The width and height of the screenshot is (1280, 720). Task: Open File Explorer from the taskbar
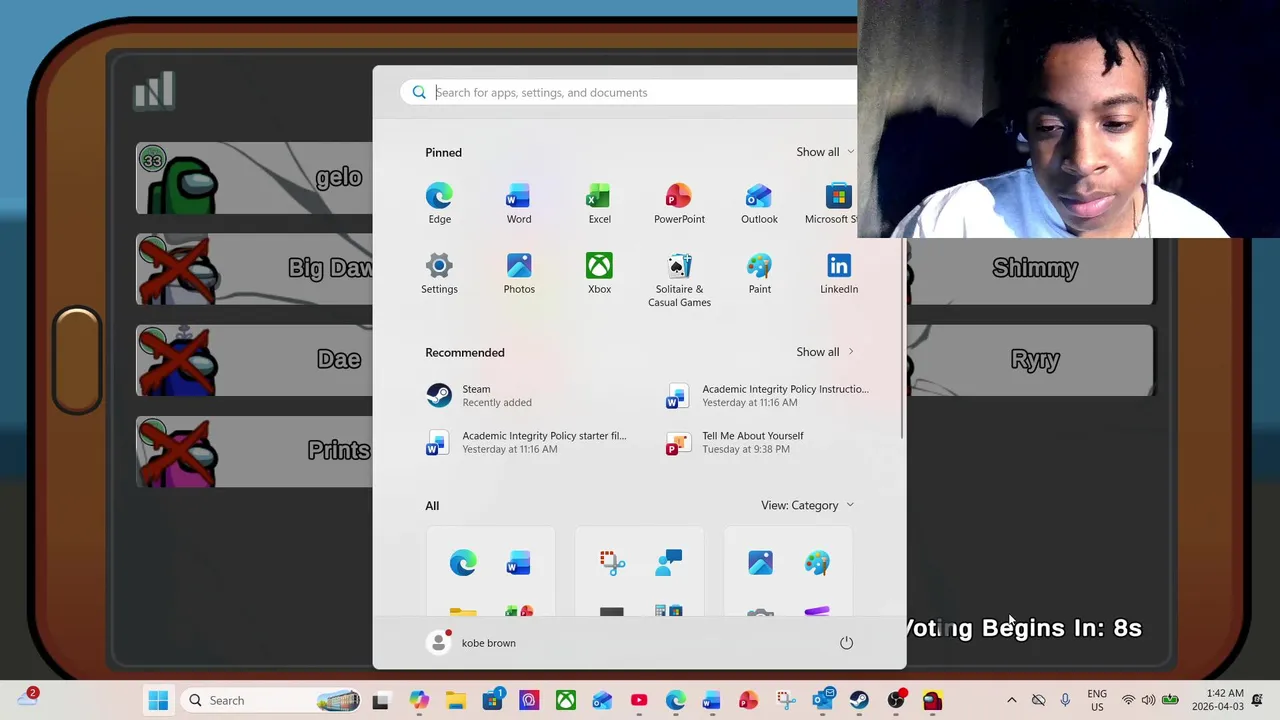click(x=456, y=700)
